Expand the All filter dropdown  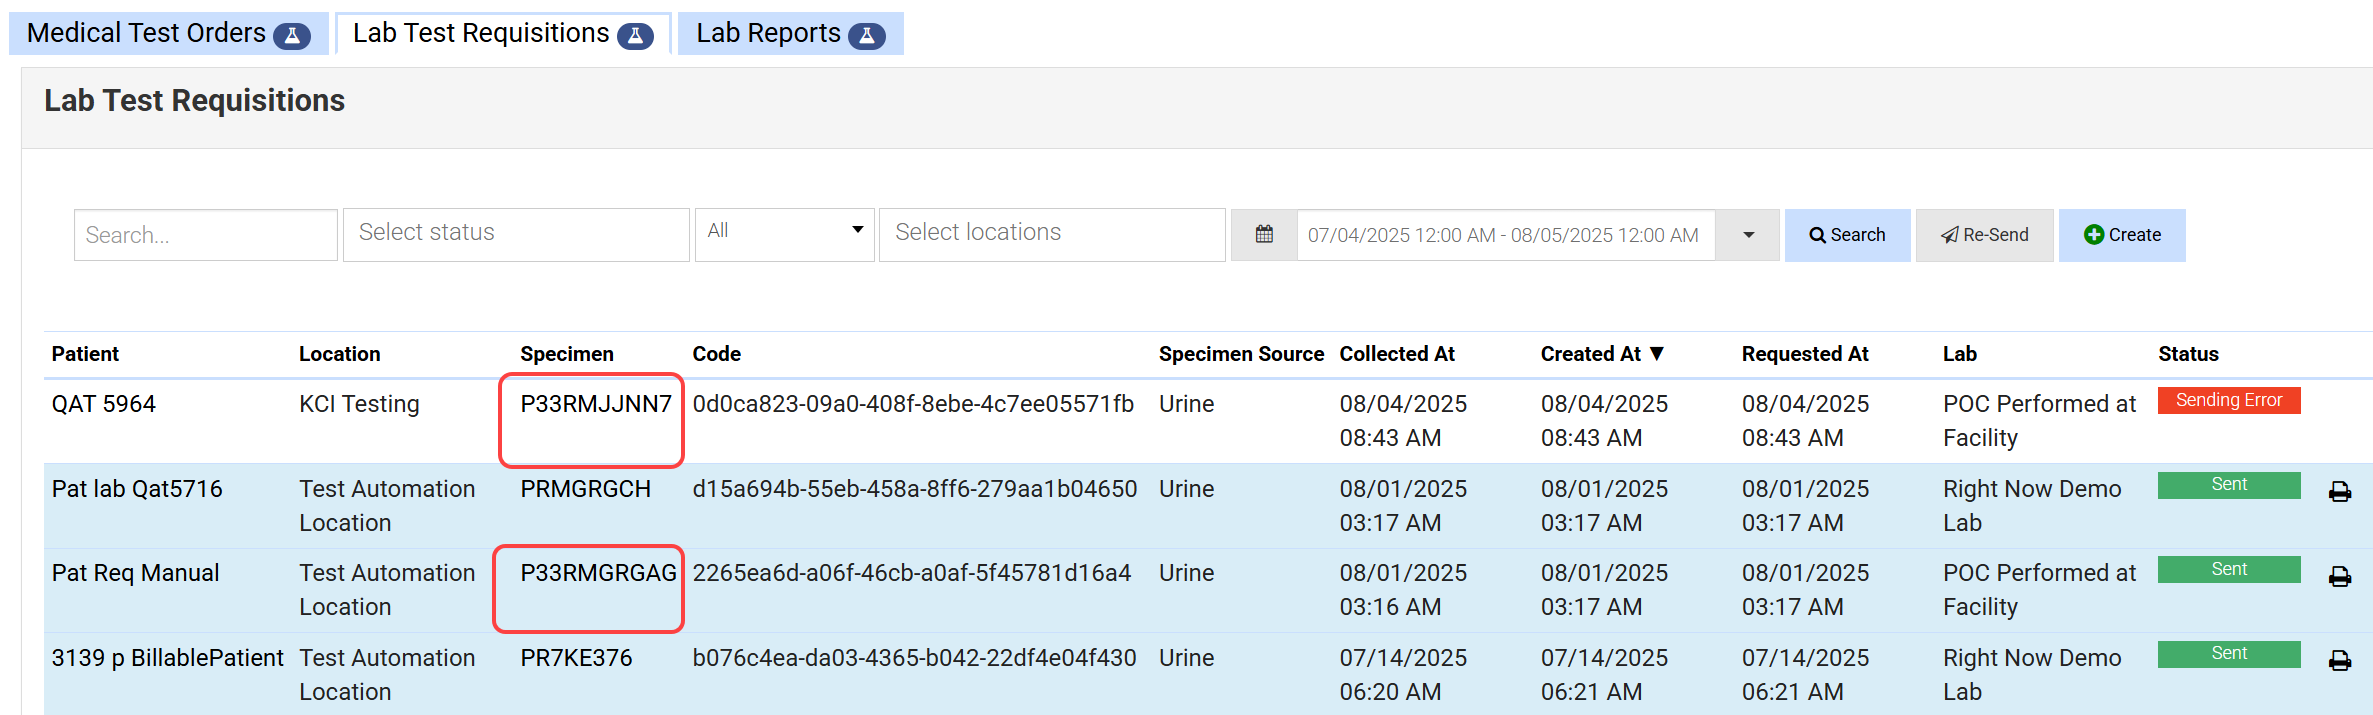pyautogui.click(x=784, y=232)
